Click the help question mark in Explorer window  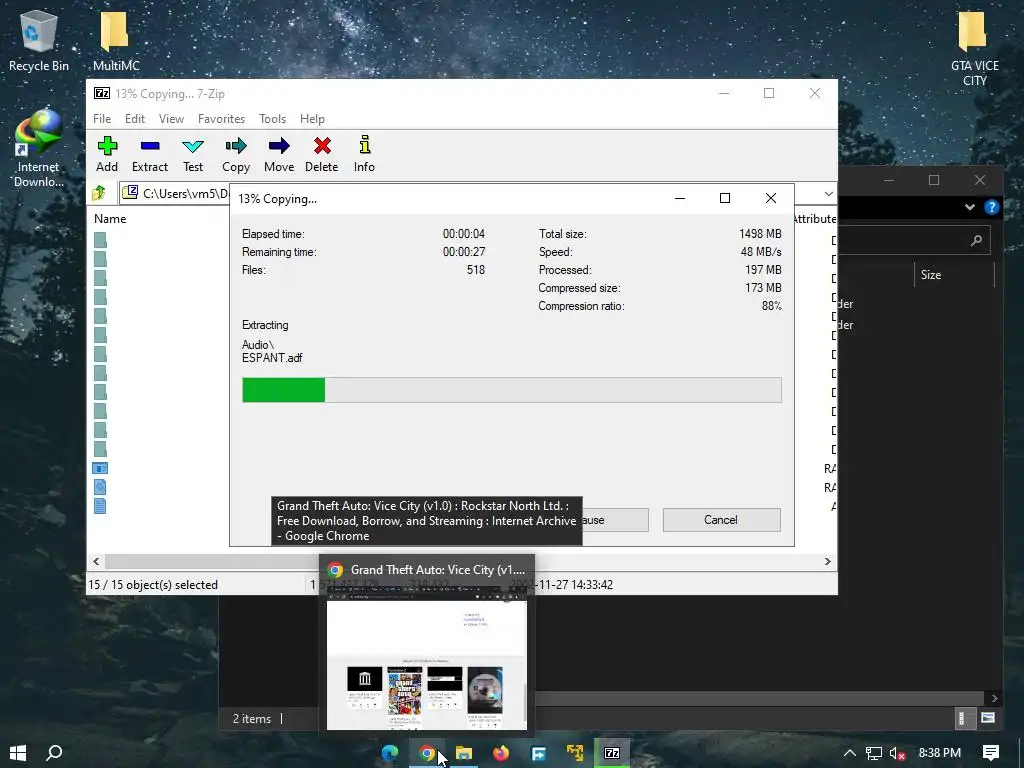[991, 207]
